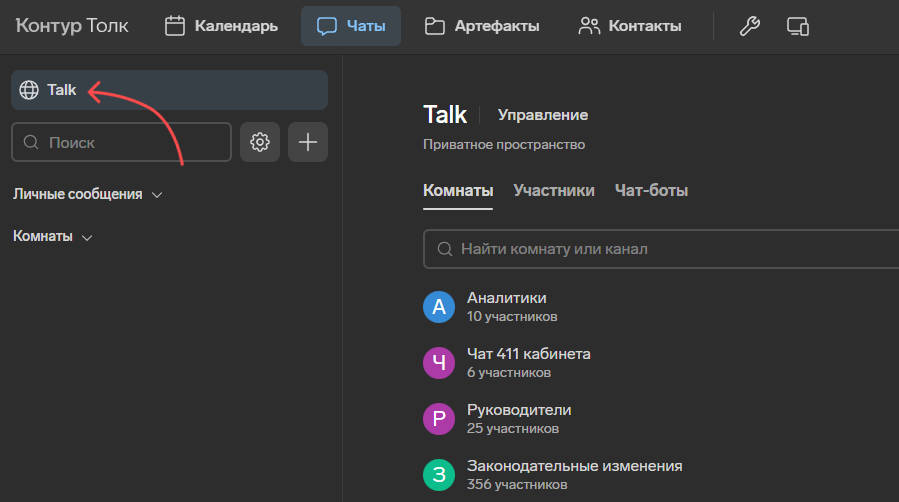Click the devices monitor icon in top bar
The width and height of the screenshot is (899, 502).
click(797, 26)
